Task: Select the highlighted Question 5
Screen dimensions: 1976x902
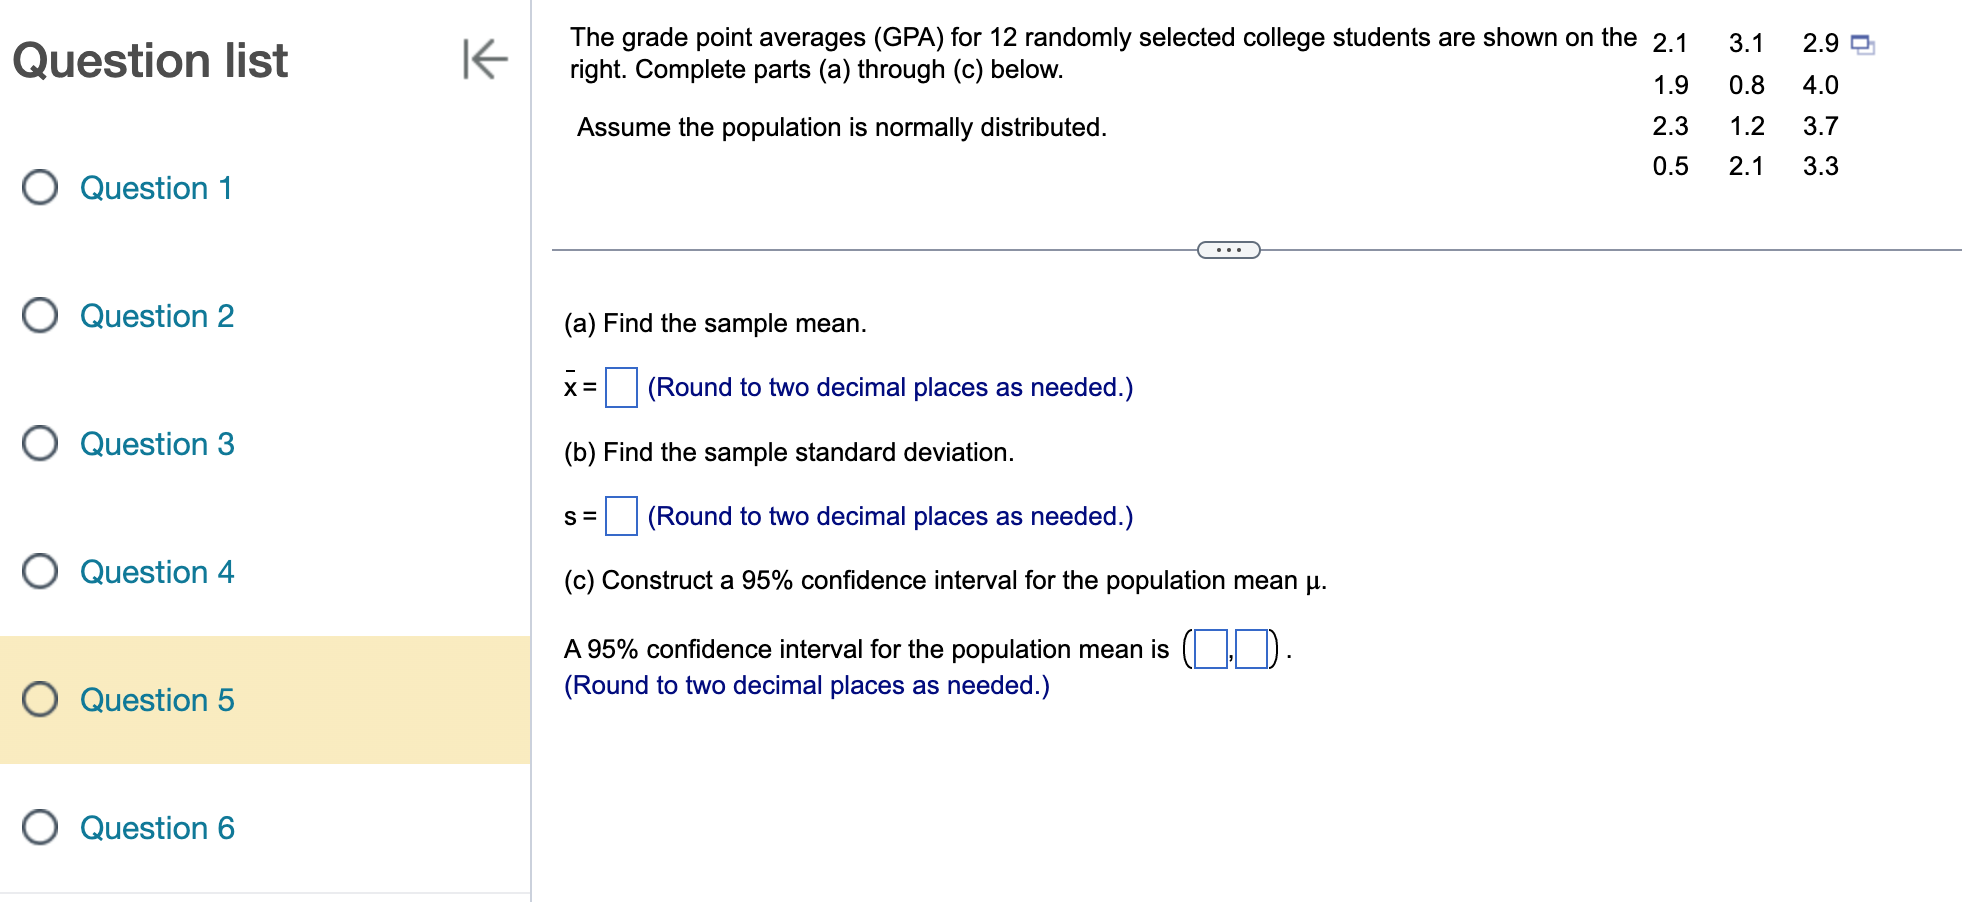Action: coord(156,700)
